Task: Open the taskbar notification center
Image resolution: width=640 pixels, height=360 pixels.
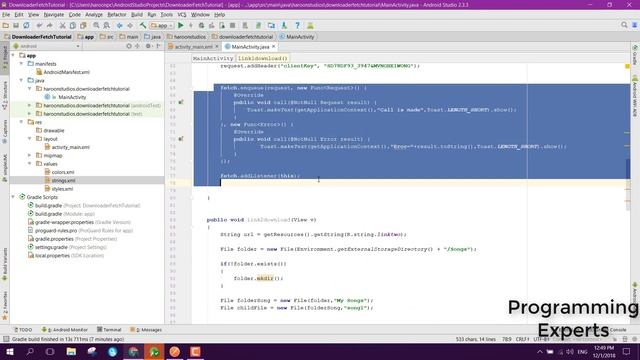Action: [x=627, y=351]
